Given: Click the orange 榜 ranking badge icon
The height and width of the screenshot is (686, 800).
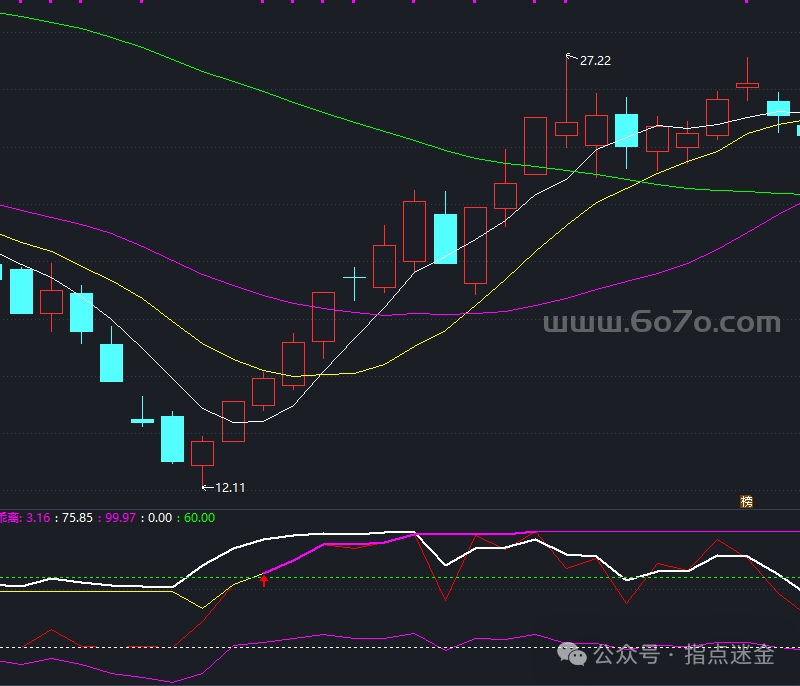Looking at the screenshot, I should click(746, 502).
